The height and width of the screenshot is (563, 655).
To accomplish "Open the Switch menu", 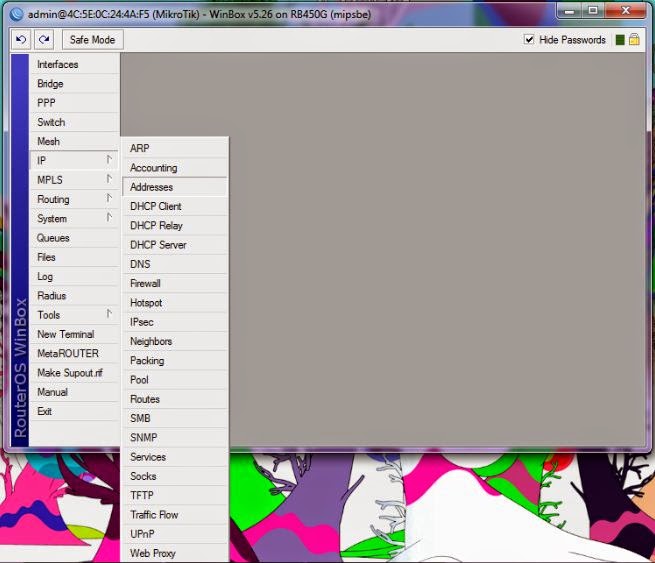I will (75, 122).
